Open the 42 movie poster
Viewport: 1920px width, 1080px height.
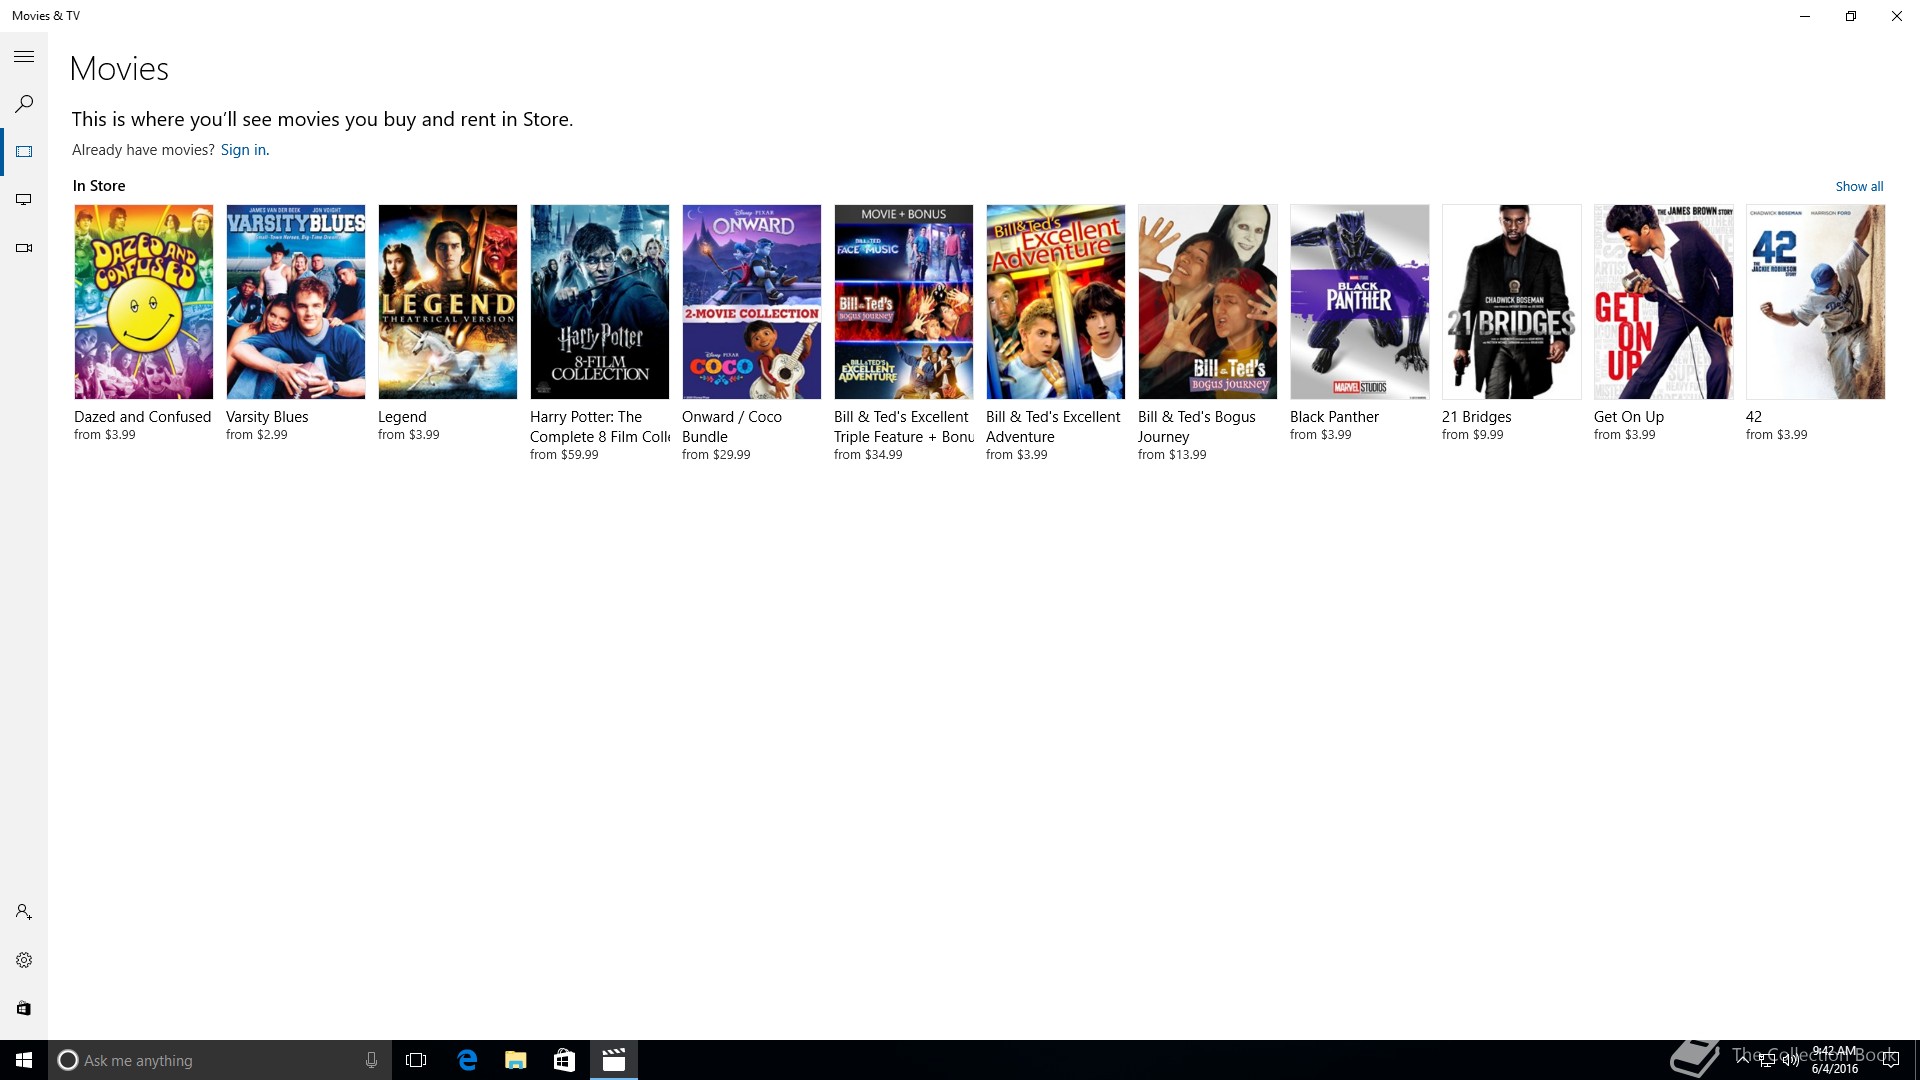1816,302
